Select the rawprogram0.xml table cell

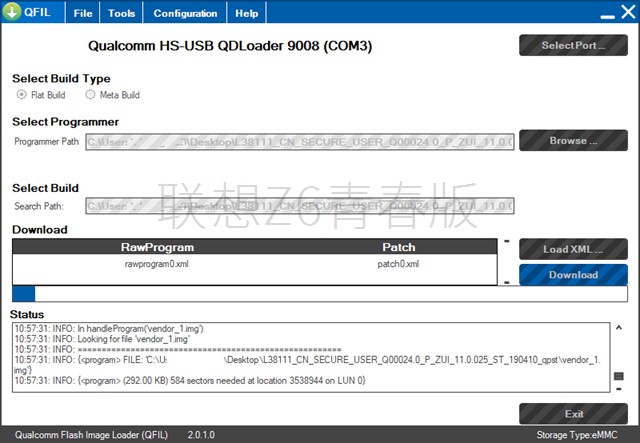[x=157, y=264]
